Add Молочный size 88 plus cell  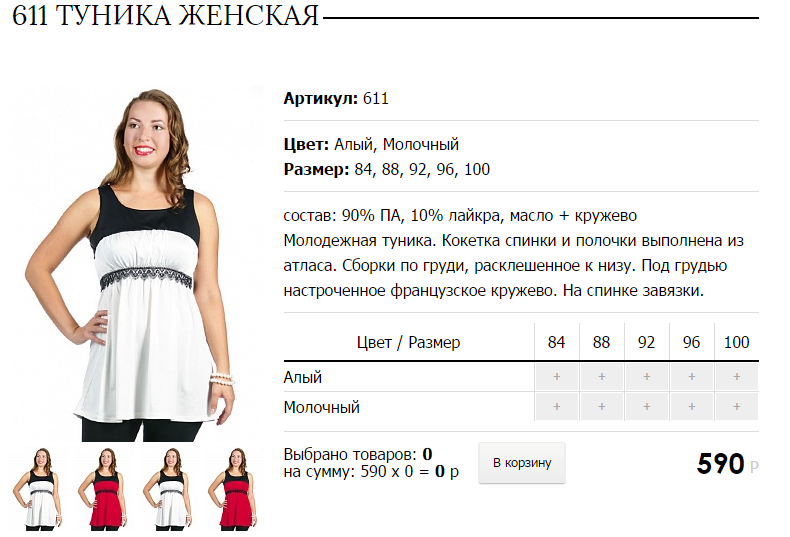coord(602,407)
